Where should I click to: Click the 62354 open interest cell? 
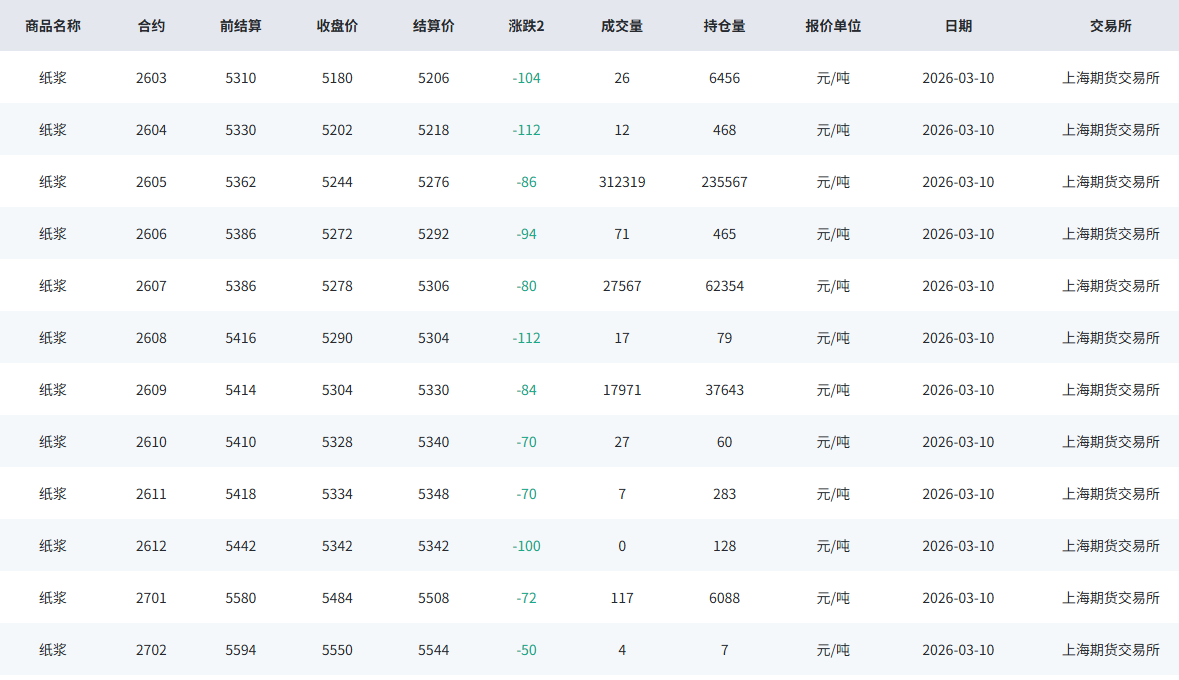coord(724,286)
